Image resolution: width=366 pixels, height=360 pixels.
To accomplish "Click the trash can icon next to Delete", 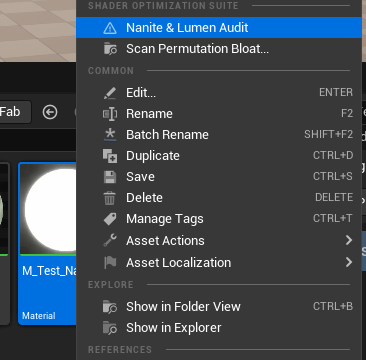I will pyautogui.click(x=110, y=198).
